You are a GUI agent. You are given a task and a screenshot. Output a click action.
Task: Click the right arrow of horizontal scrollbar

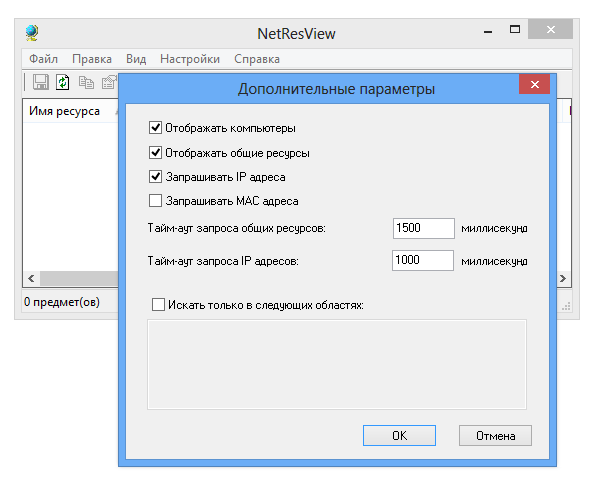[x=563, y=279]
